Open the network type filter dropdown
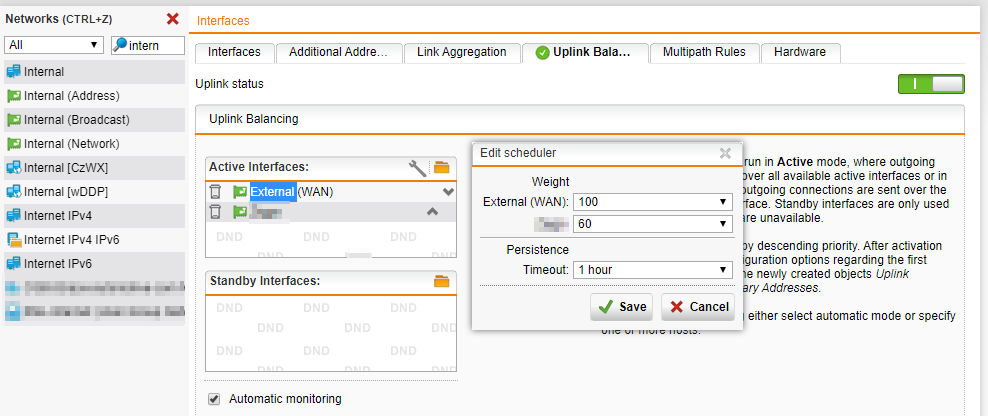Screen dimensions: 988x416 [55, 45]
